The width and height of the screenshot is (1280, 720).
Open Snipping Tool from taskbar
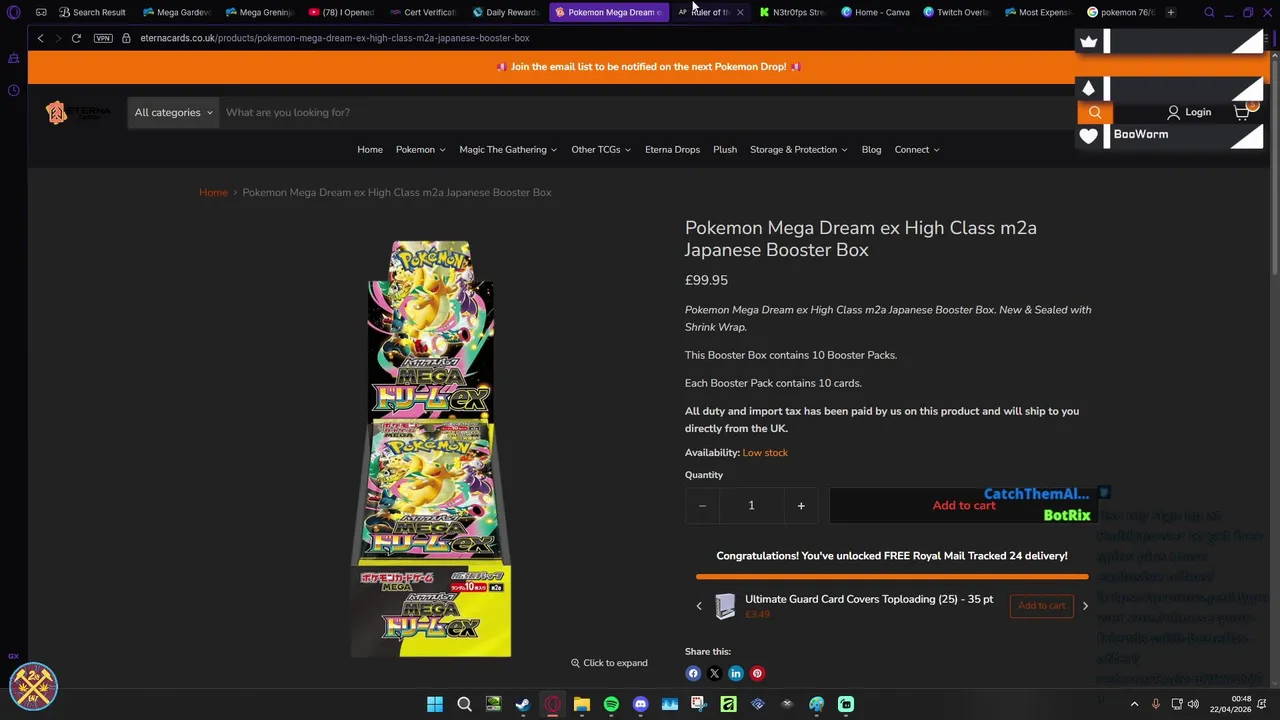click(x=698, y=704)
